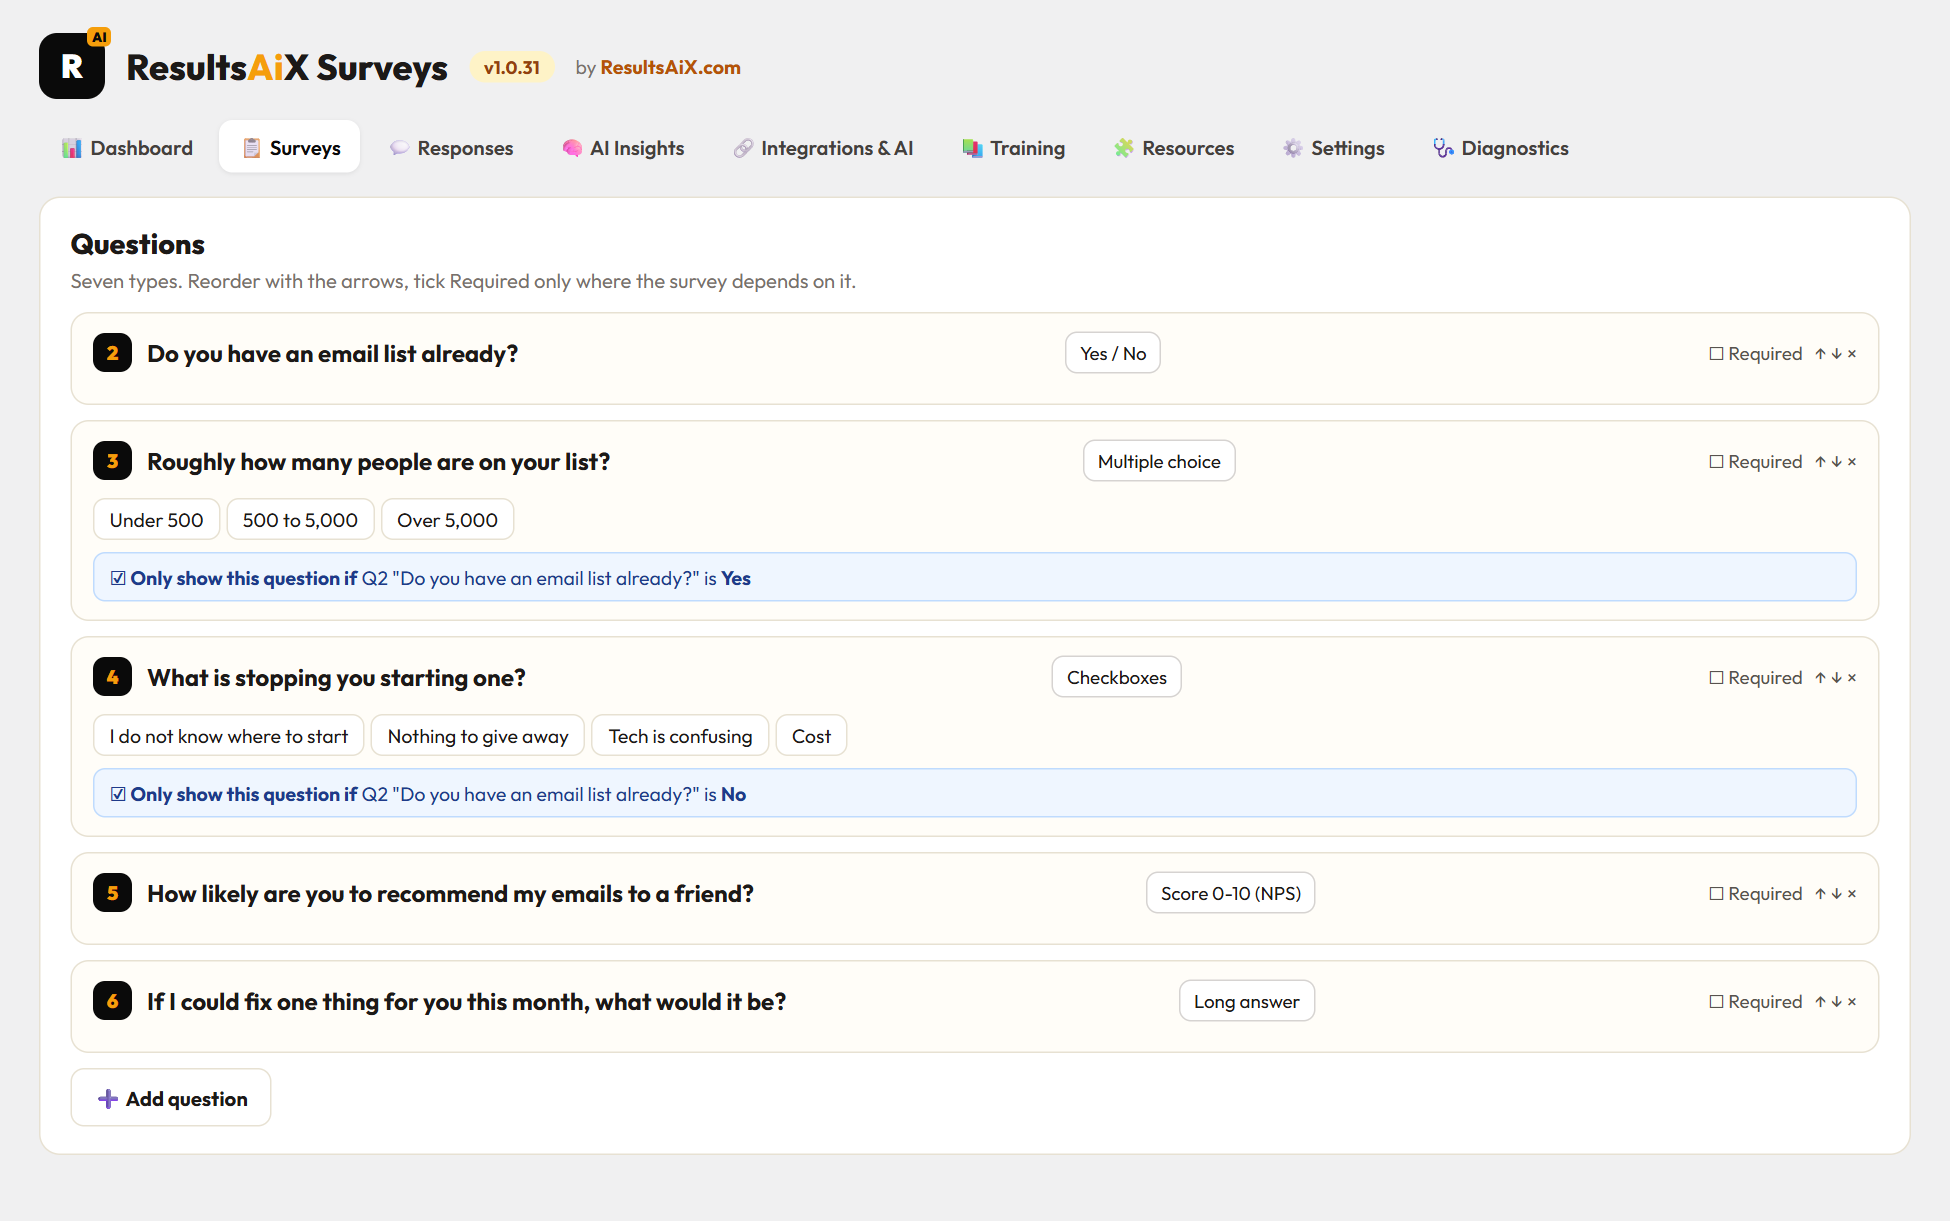Move question 6 up with arrow
This screenshot has width=1950, height=1221.
click(x=1821, y=1002)
